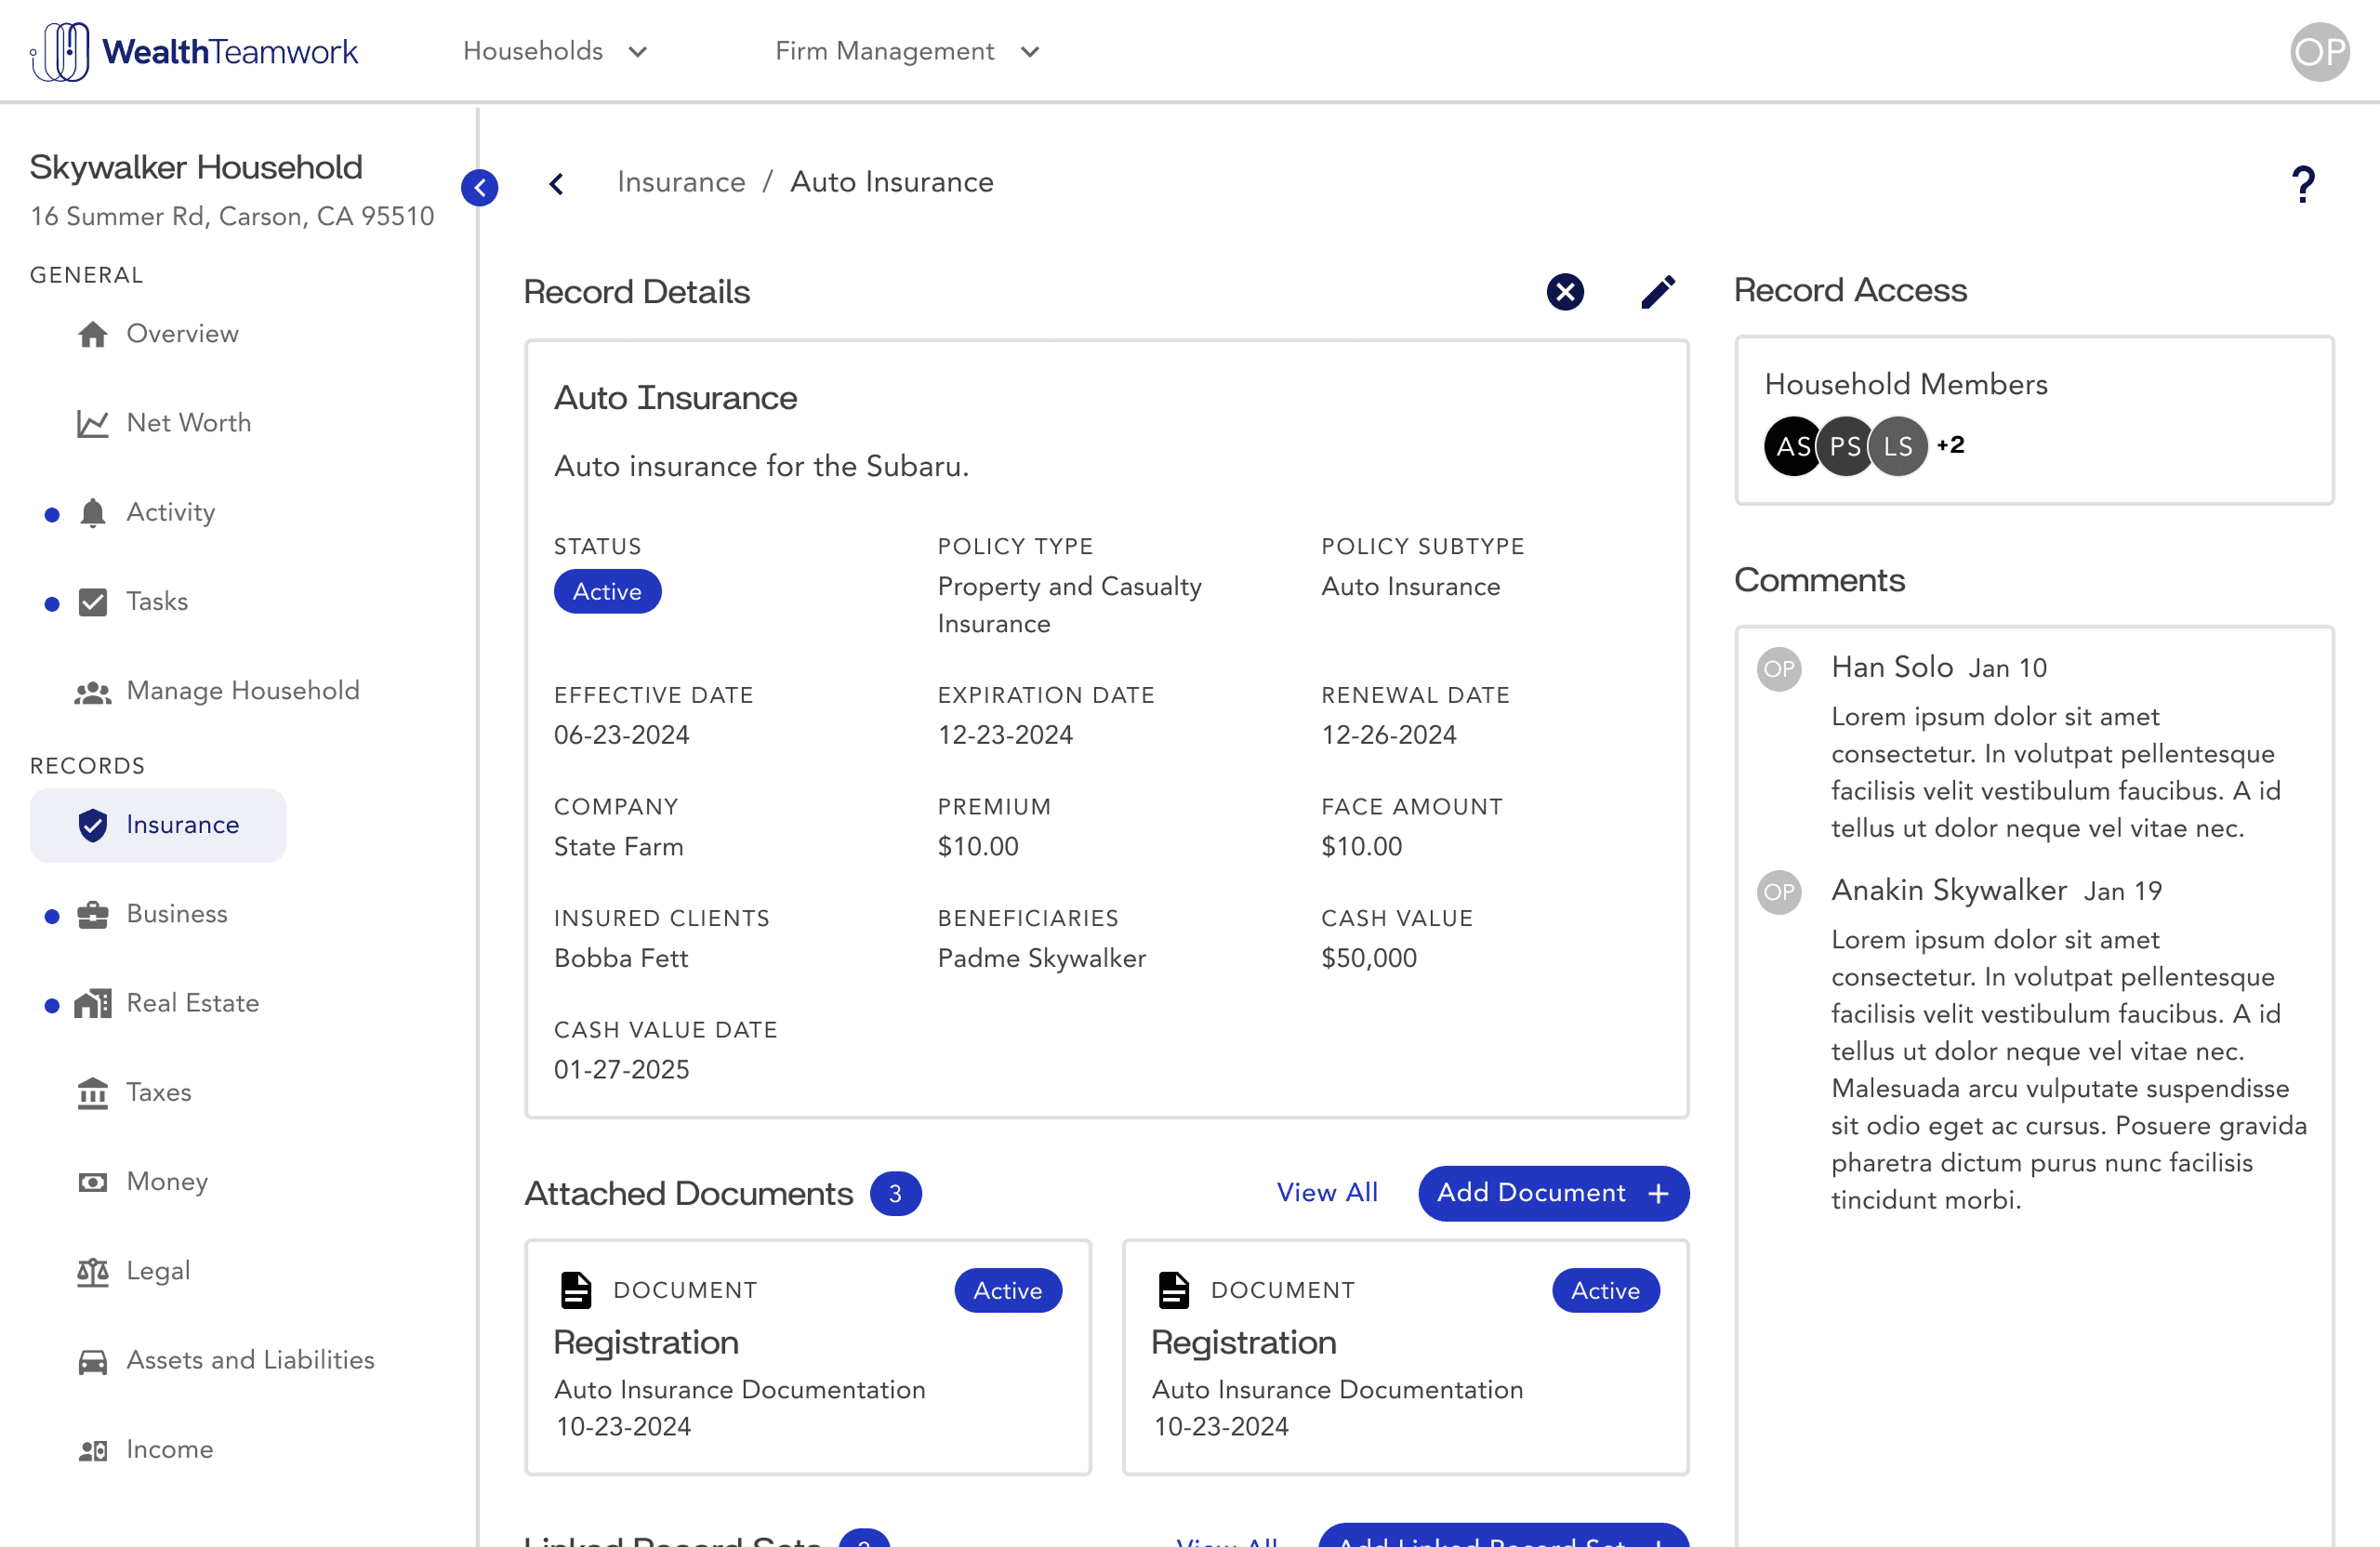Click the Net Worth chart icon

pos(93,424)
